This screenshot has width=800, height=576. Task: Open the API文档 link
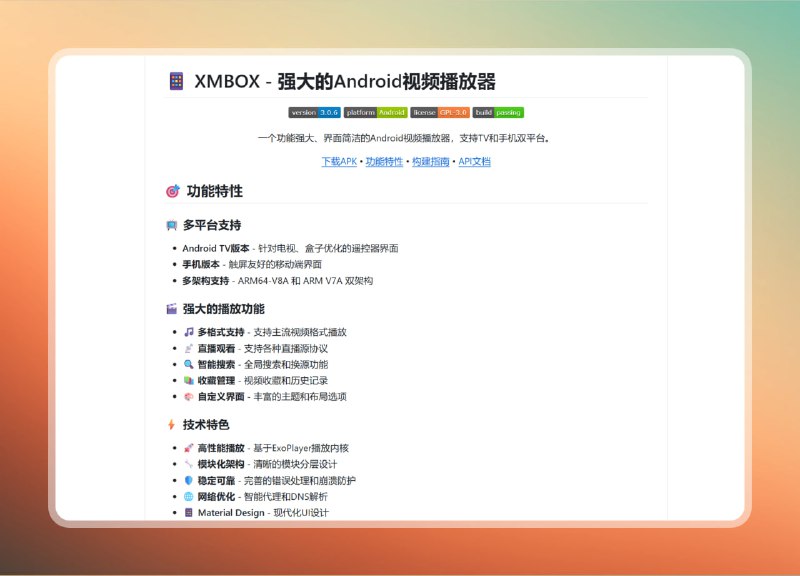tap(476, 160)
